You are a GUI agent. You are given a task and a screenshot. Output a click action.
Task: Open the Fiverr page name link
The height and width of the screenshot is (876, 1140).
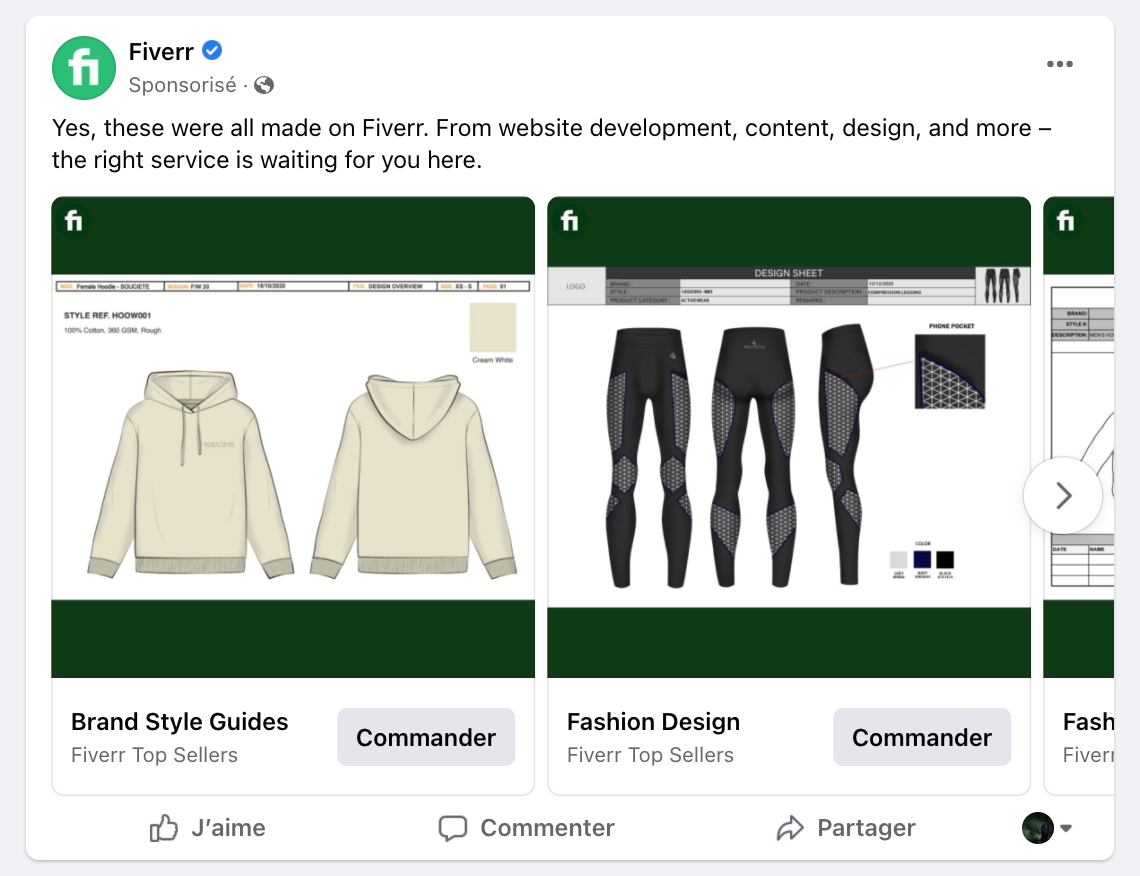(x=160, y=51)
